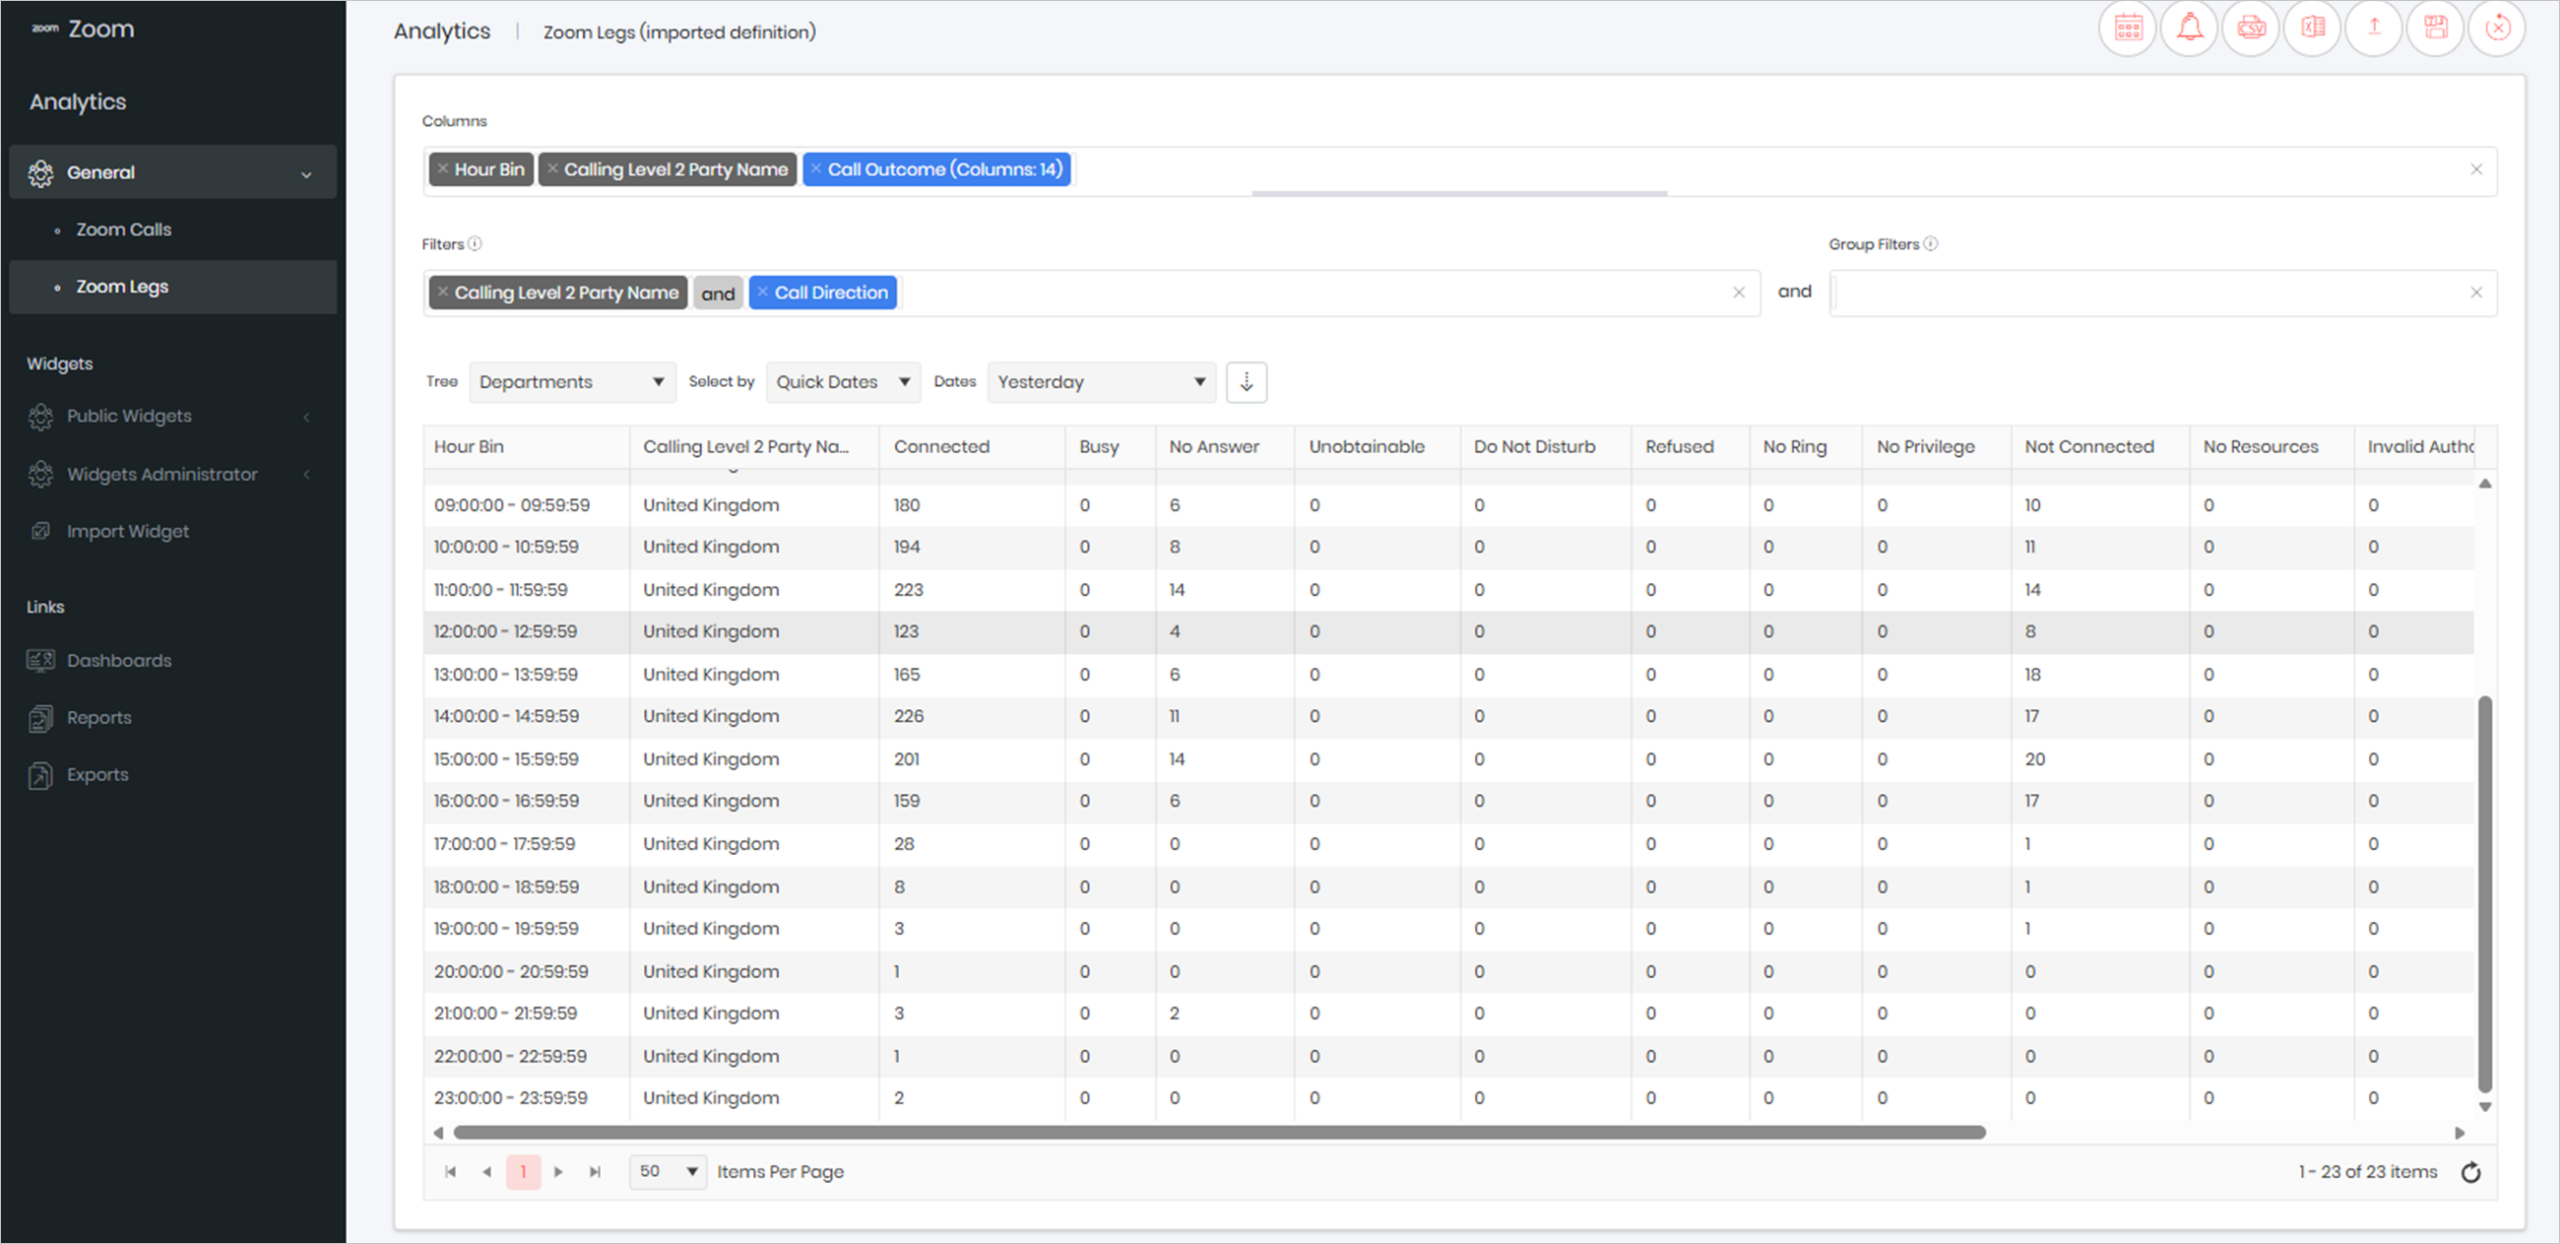Remove Hour Bin column tag

click(443, 169)
